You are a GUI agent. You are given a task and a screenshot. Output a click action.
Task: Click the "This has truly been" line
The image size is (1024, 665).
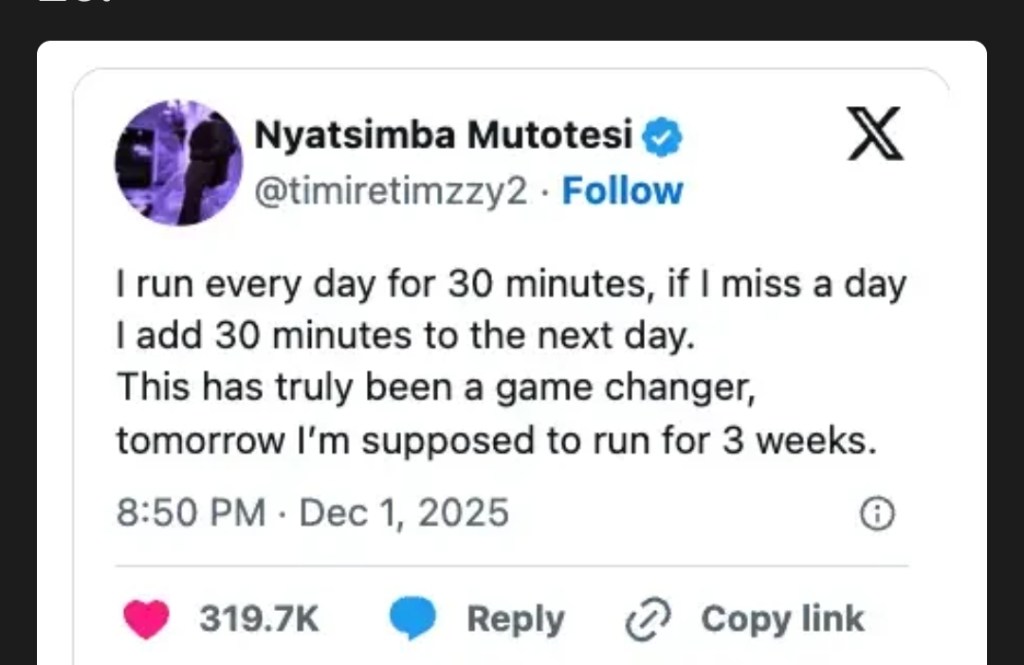click(x=434, y=387)
